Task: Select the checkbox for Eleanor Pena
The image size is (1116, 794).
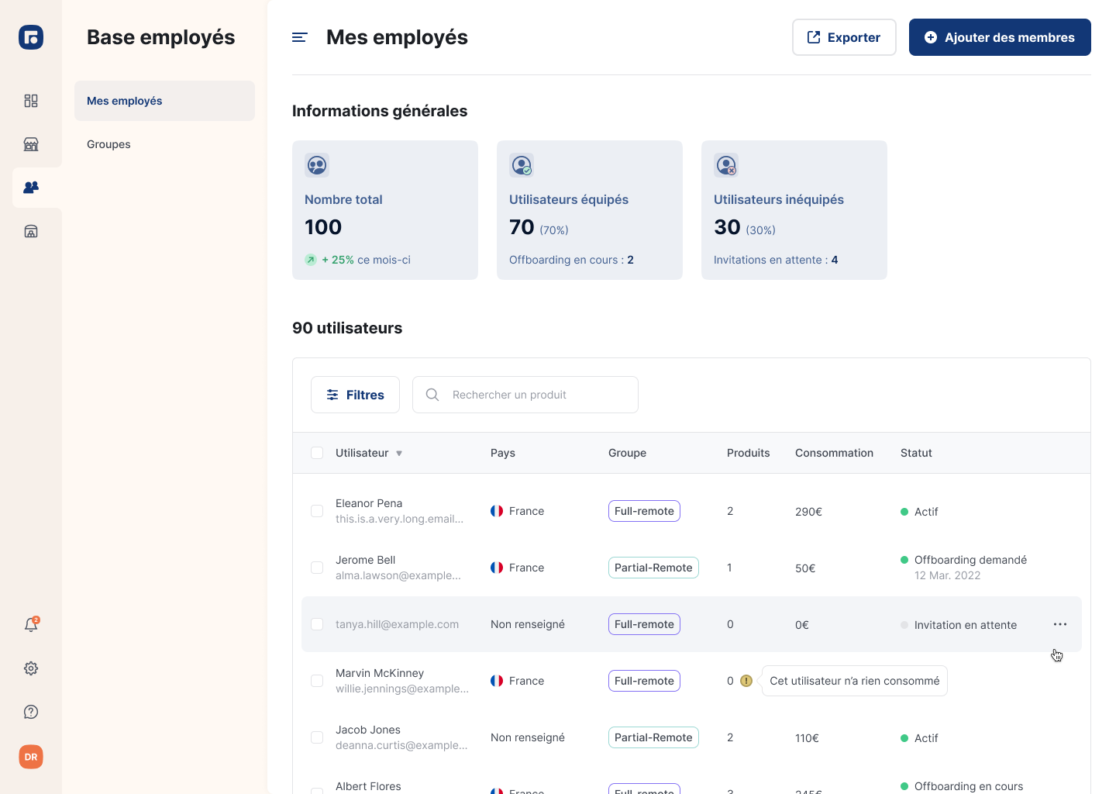Action: click(317, 511)
